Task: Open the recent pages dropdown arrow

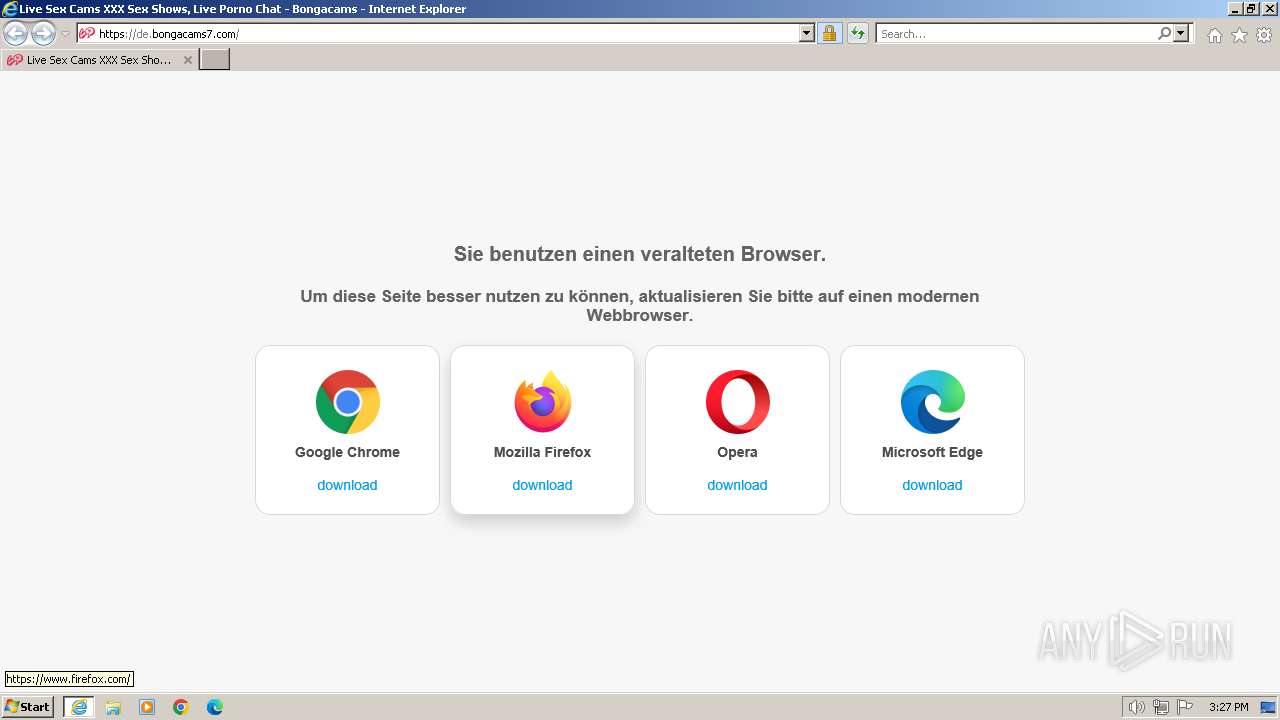Action: tap(65, 34)
